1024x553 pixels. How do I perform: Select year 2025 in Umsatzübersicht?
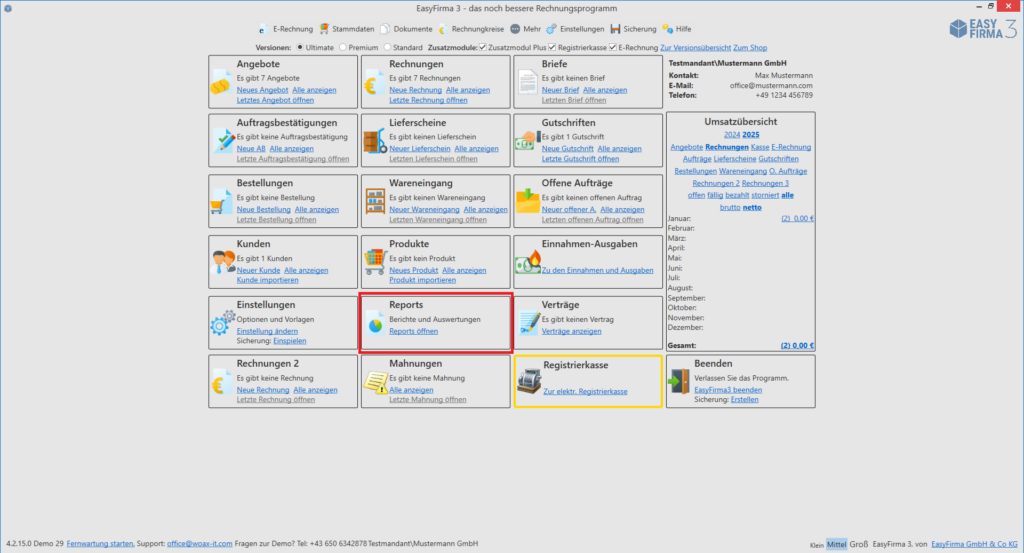[x=750, y=134]
